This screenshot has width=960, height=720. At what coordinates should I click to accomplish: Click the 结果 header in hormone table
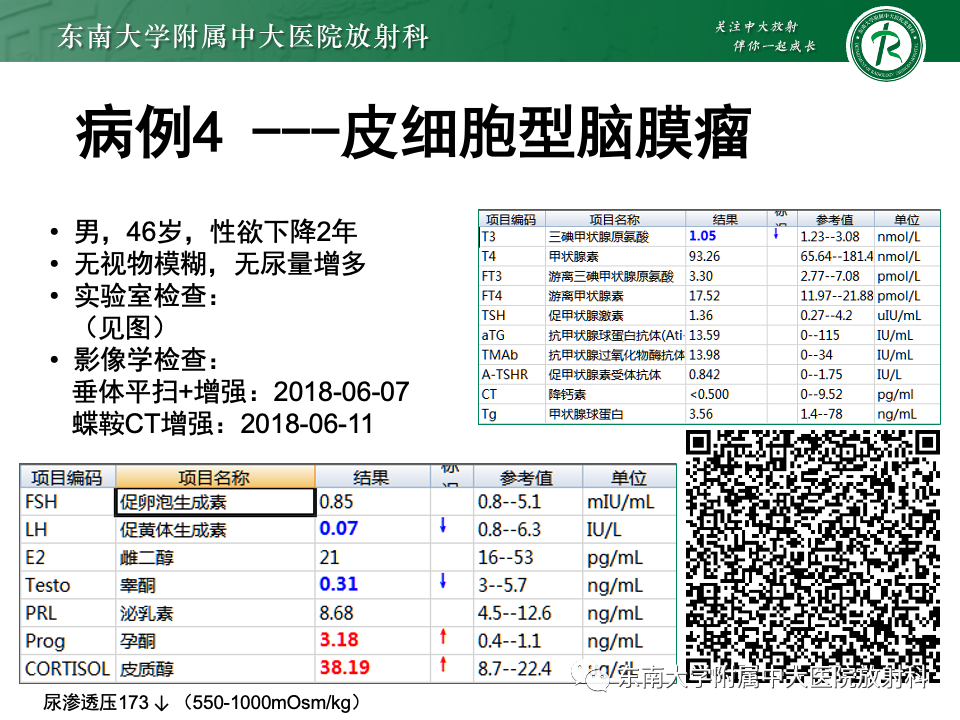372,477
